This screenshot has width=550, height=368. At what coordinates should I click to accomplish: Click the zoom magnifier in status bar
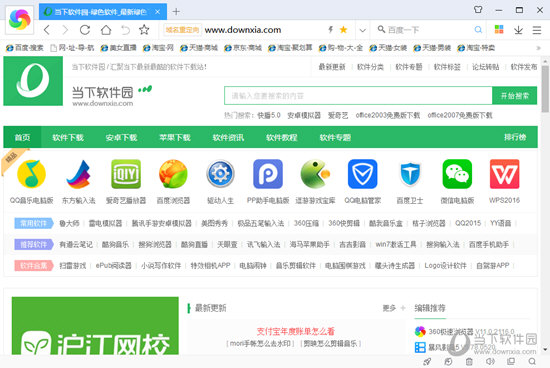[532, 361]
